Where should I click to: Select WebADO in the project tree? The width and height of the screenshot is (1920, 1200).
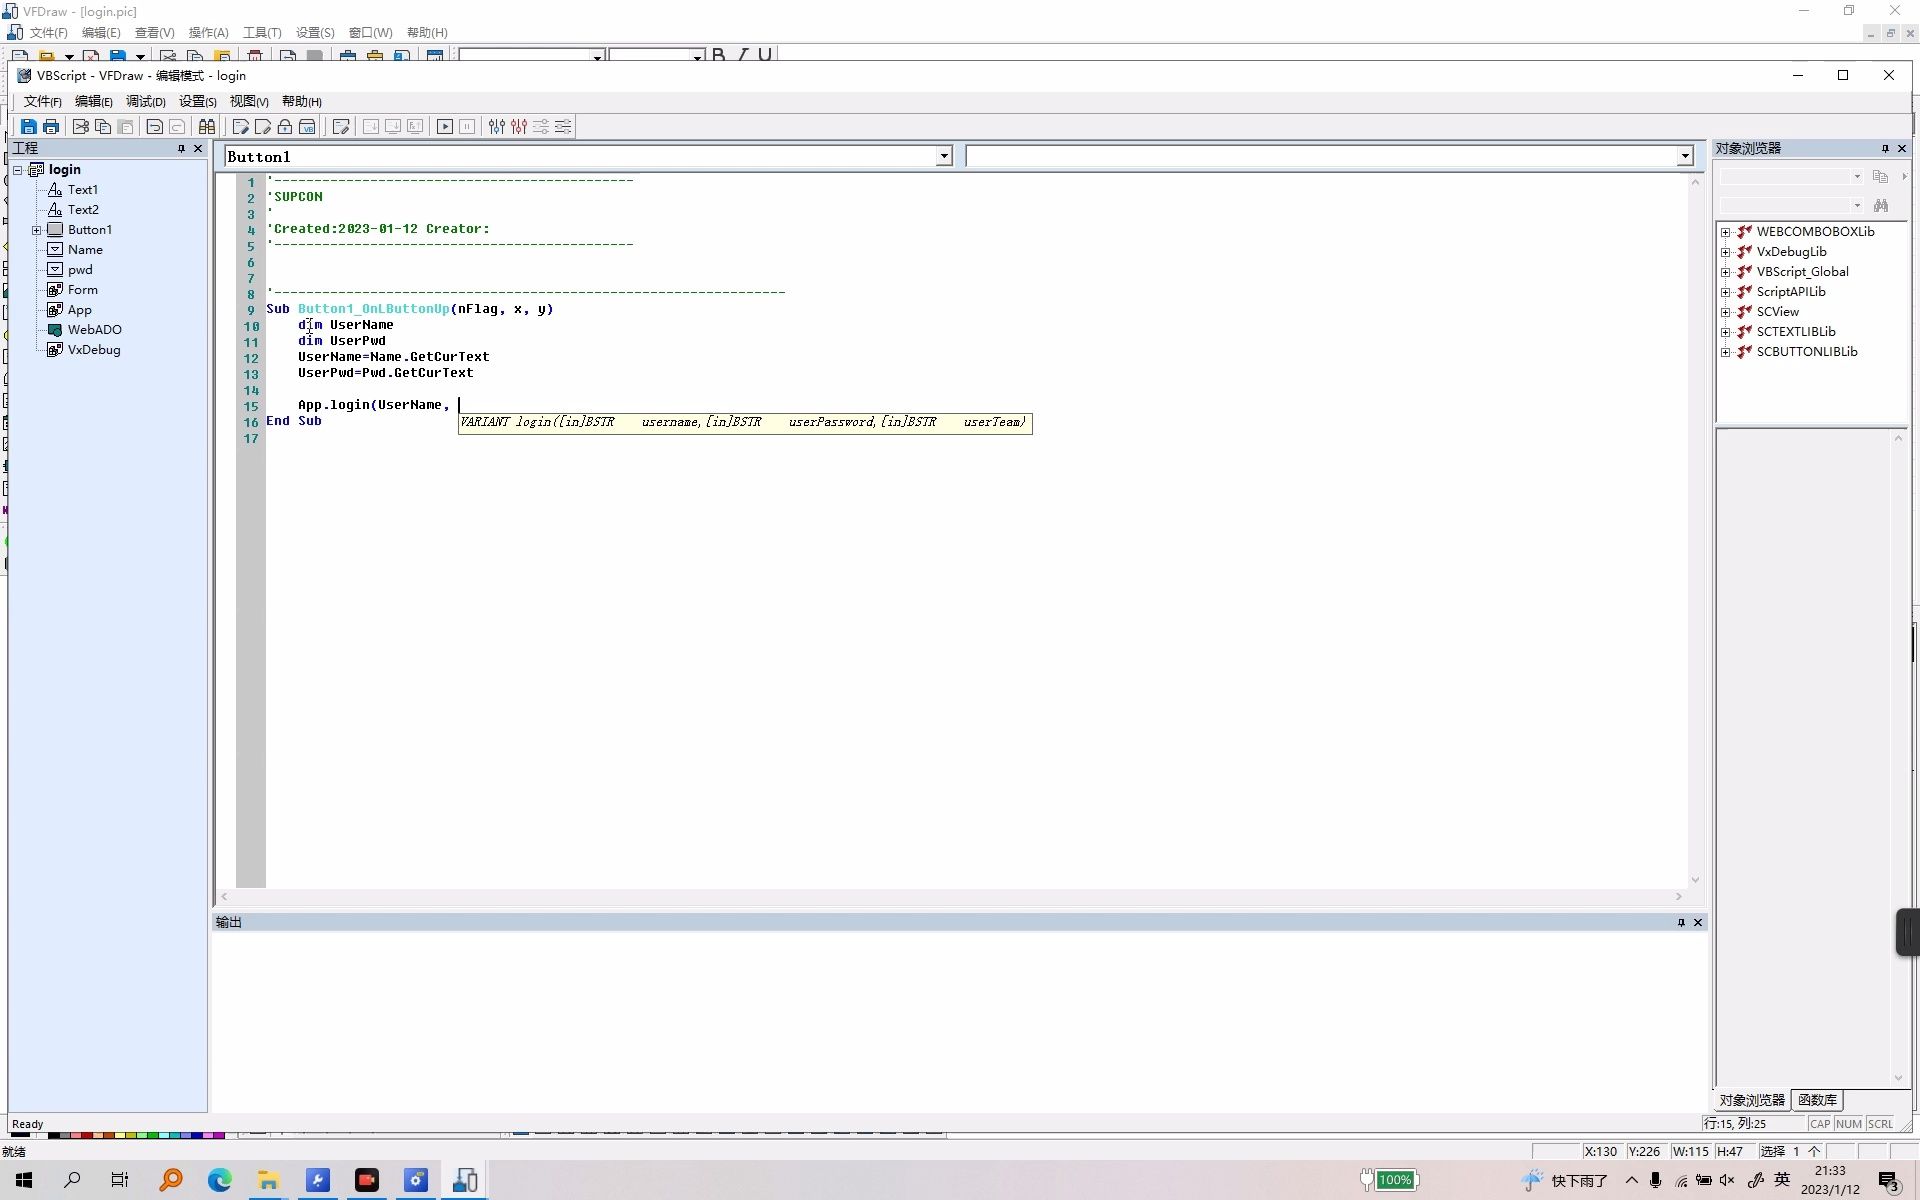pos(94,330)
